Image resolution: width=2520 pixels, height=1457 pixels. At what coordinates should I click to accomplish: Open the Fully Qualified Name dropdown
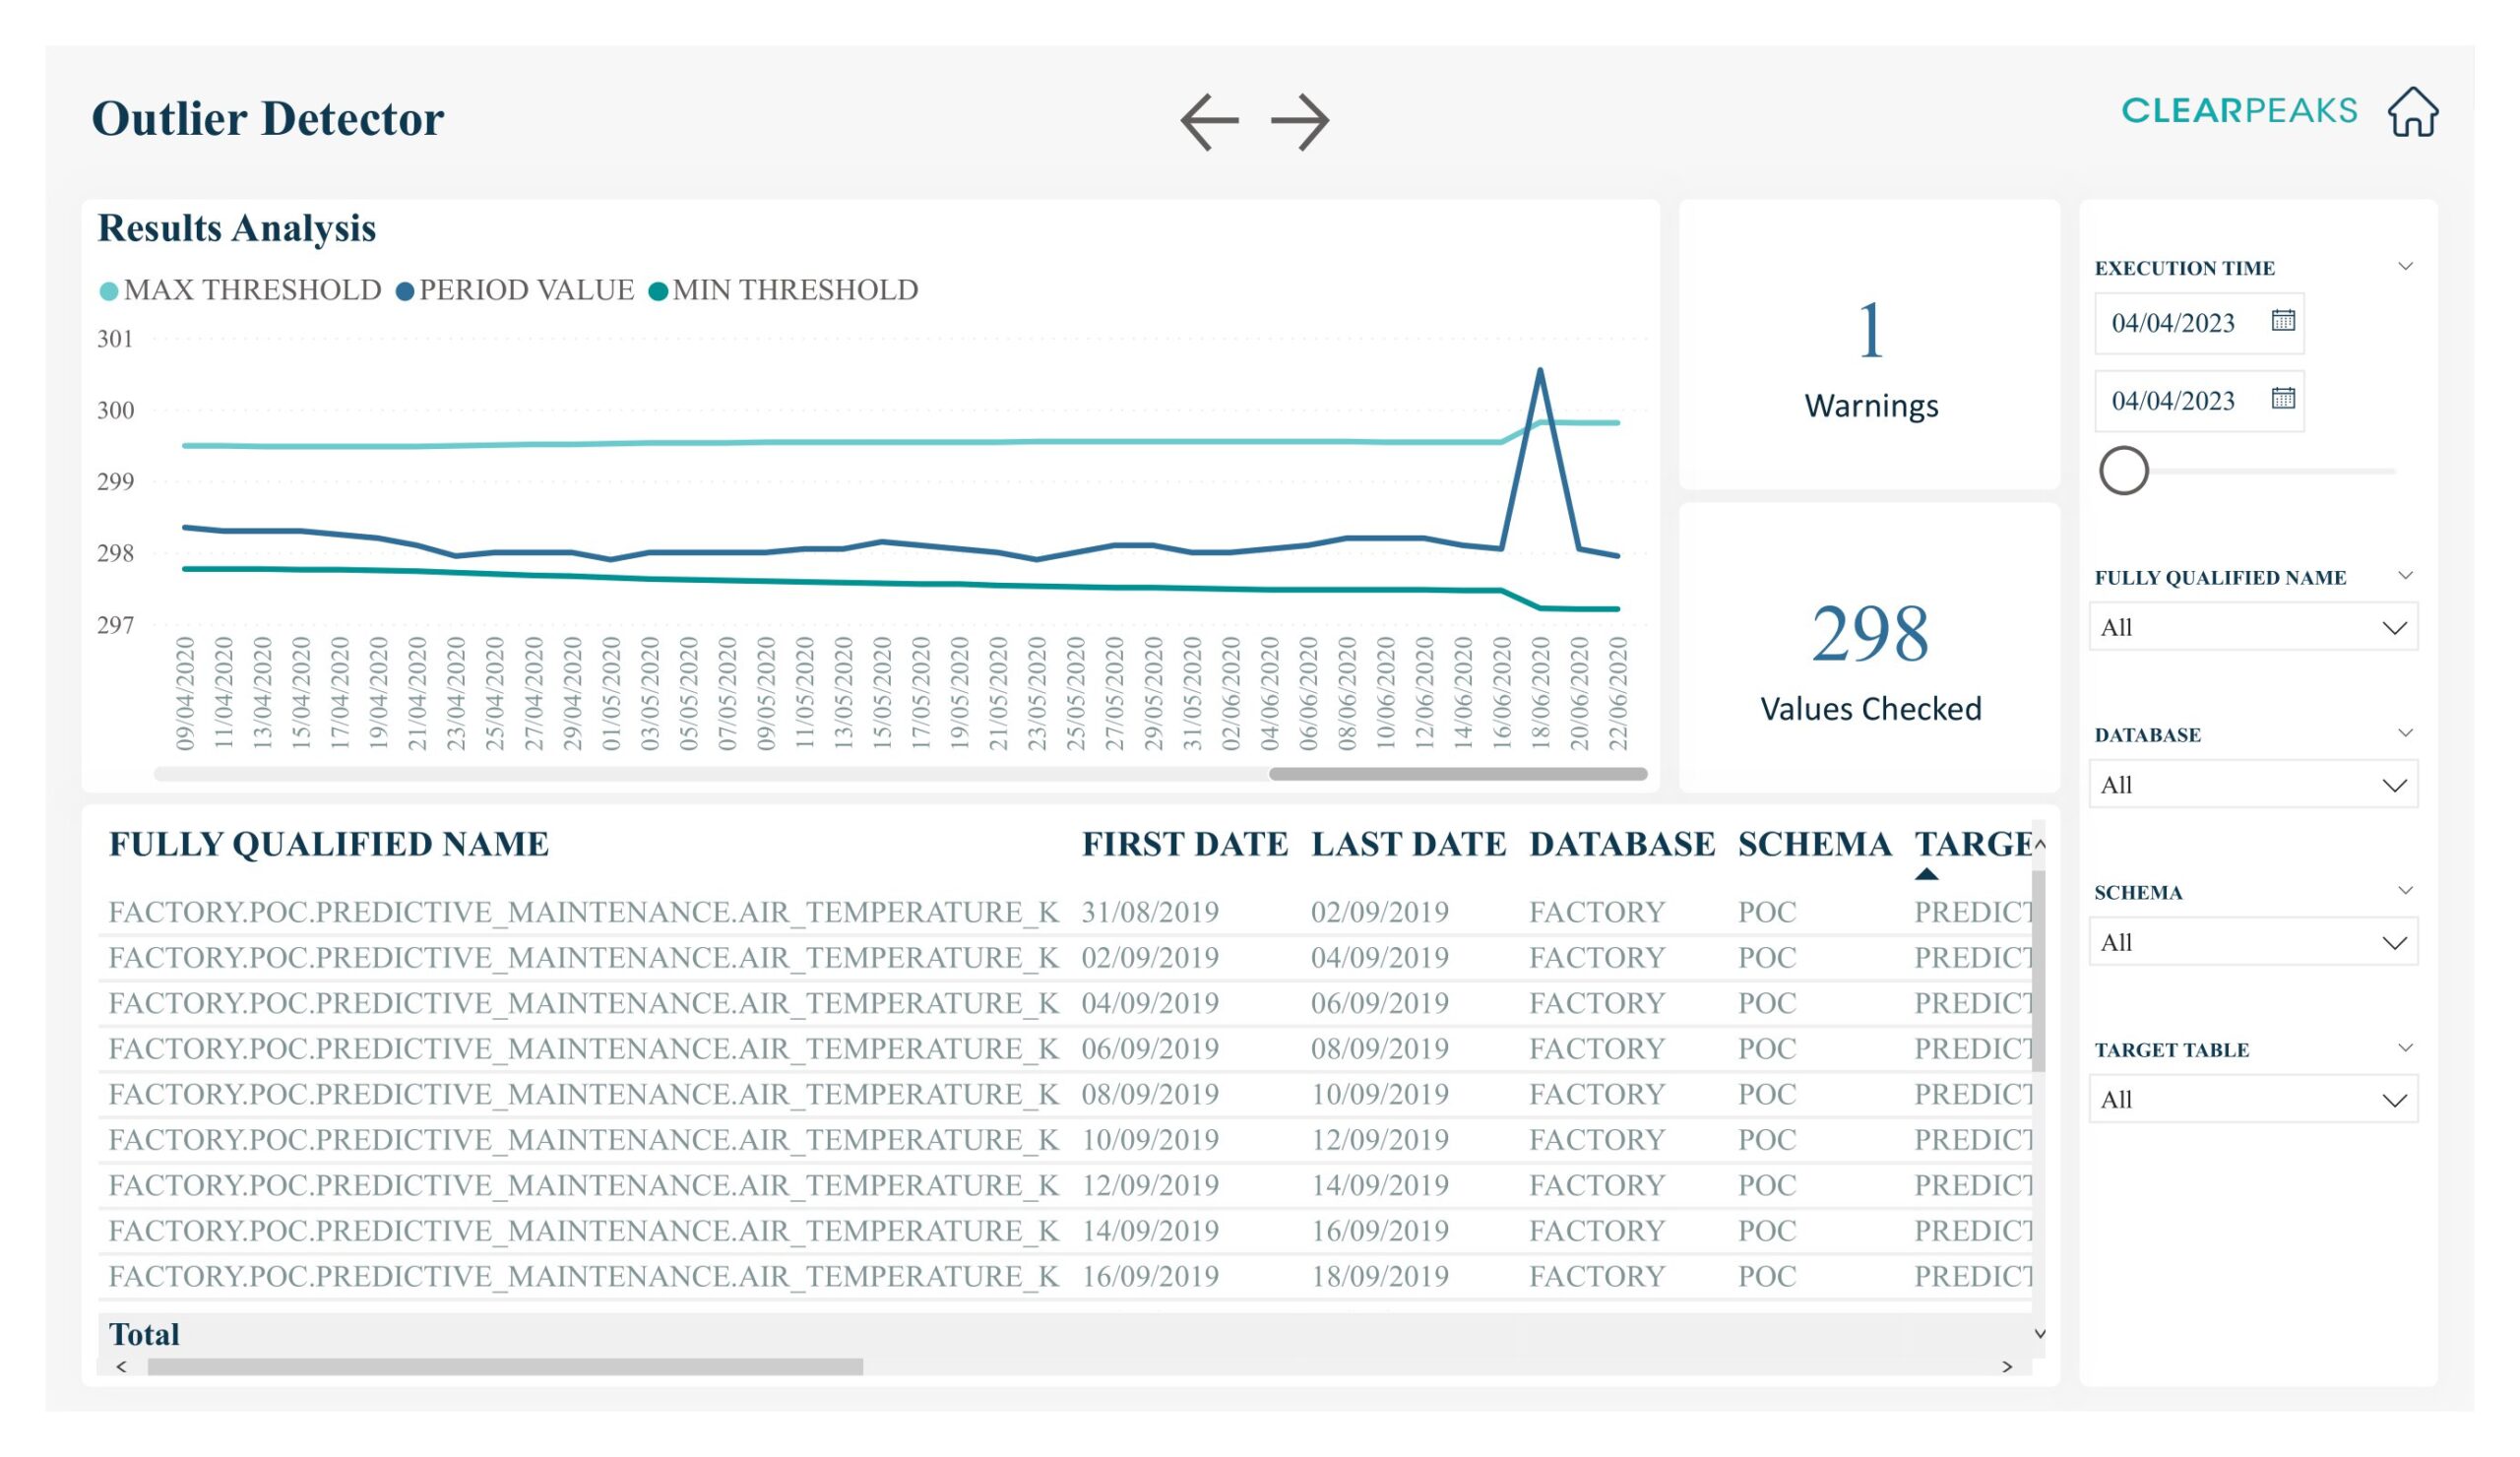pos(2252,627)
